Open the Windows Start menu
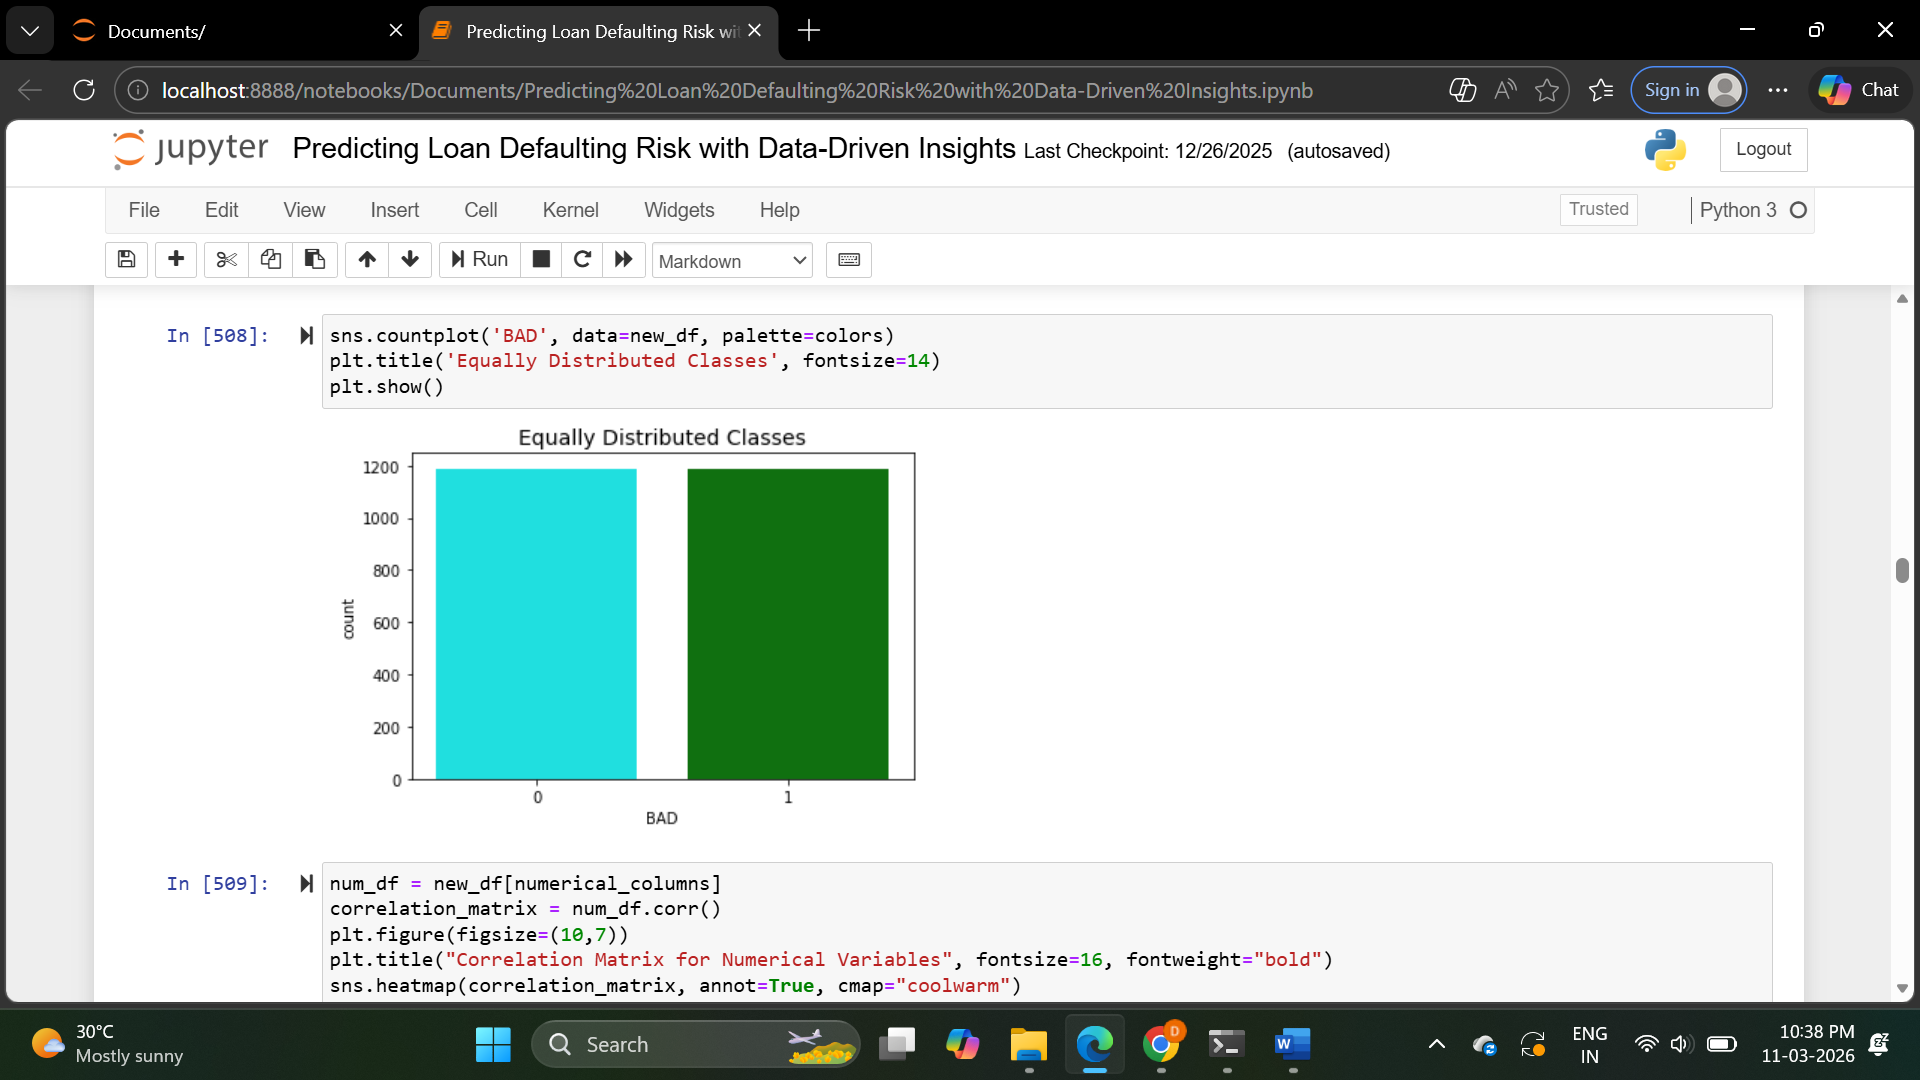This screenshot has width=1920, height=1080. point(493,1045)
